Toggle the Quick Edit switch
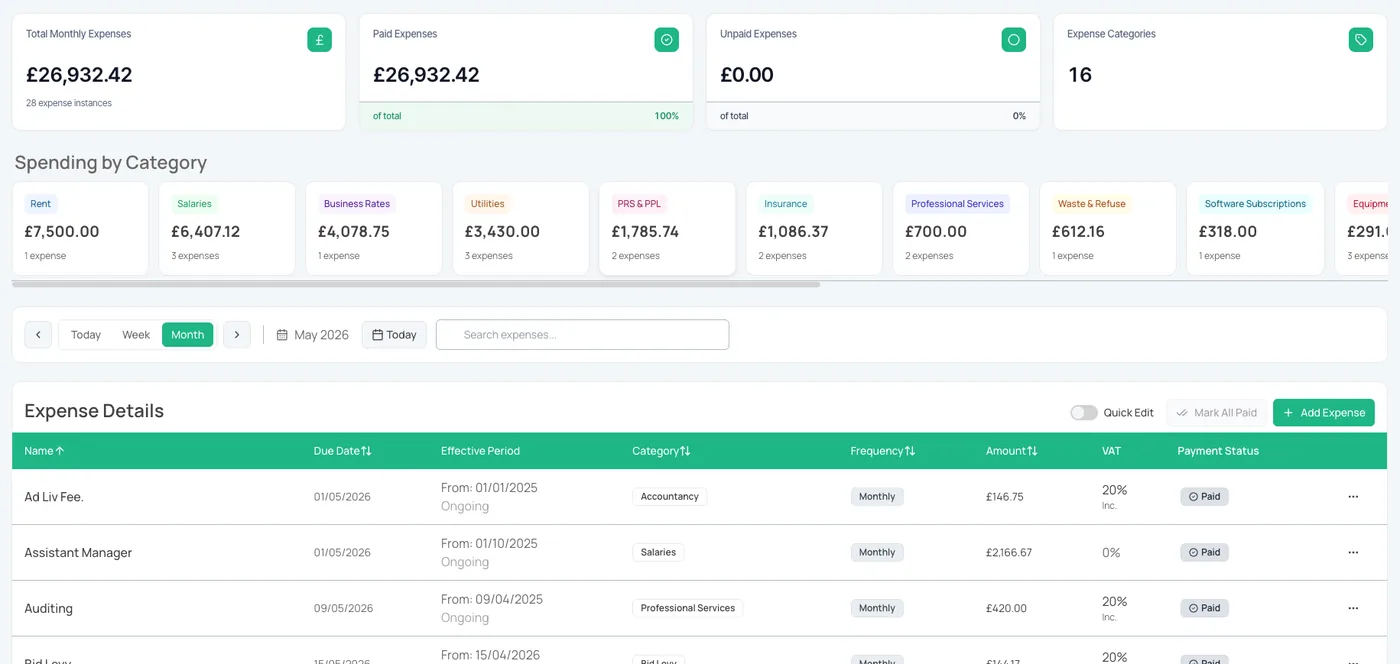1400x664 pixels. [1084, 413]
